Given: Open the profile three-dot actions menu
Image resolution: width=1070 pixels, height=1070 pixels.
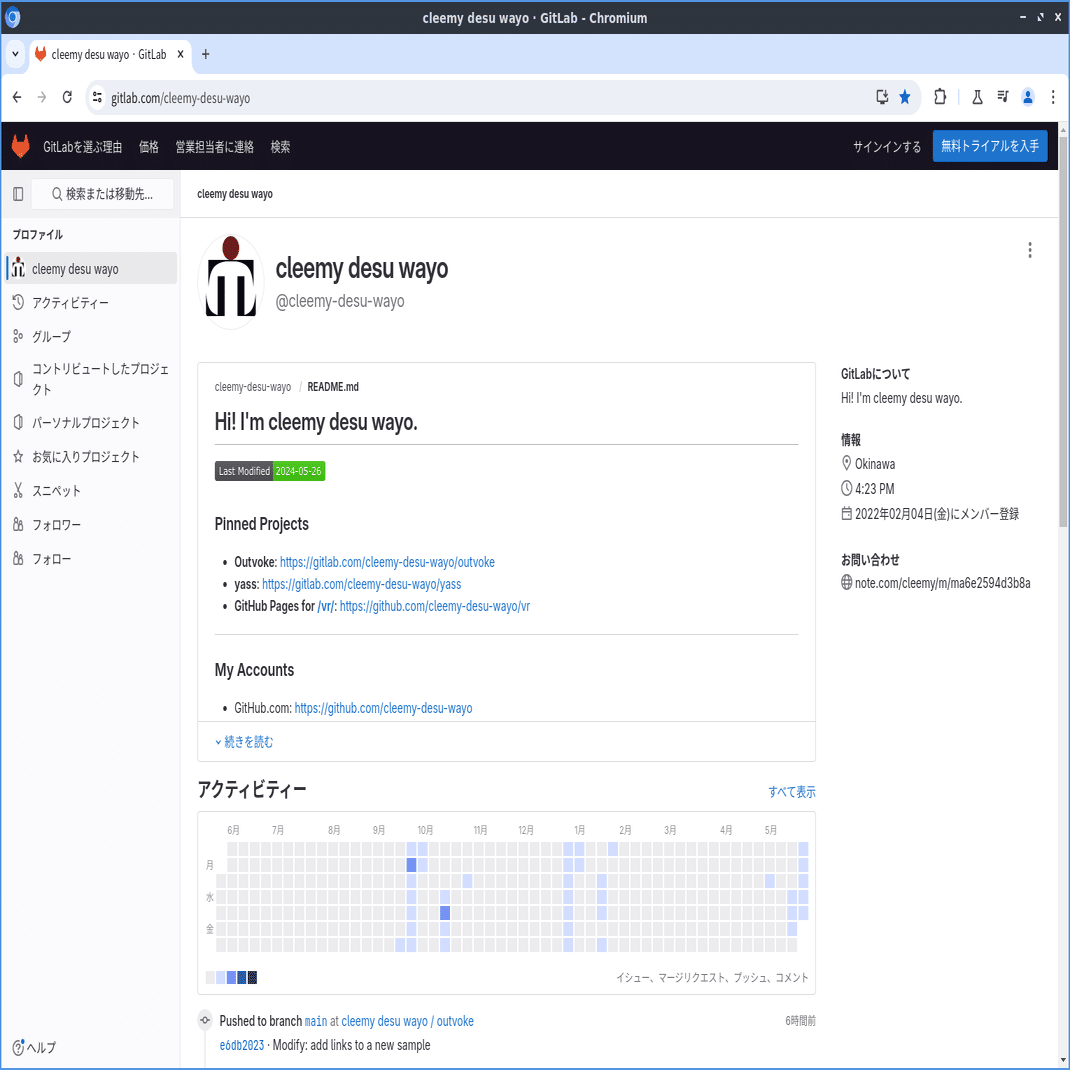Looking at the screenshot, I should point(1030,250).
